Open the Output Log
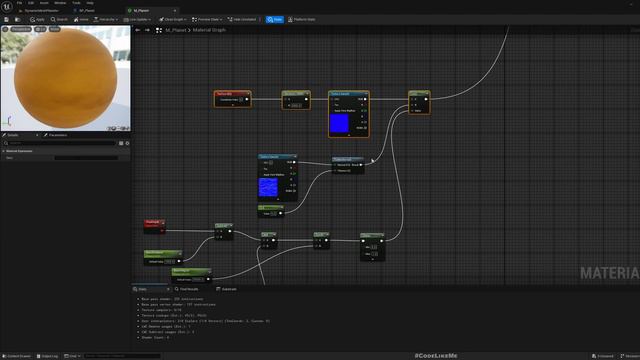Screen dimensions: 640x360 [47, 356]
